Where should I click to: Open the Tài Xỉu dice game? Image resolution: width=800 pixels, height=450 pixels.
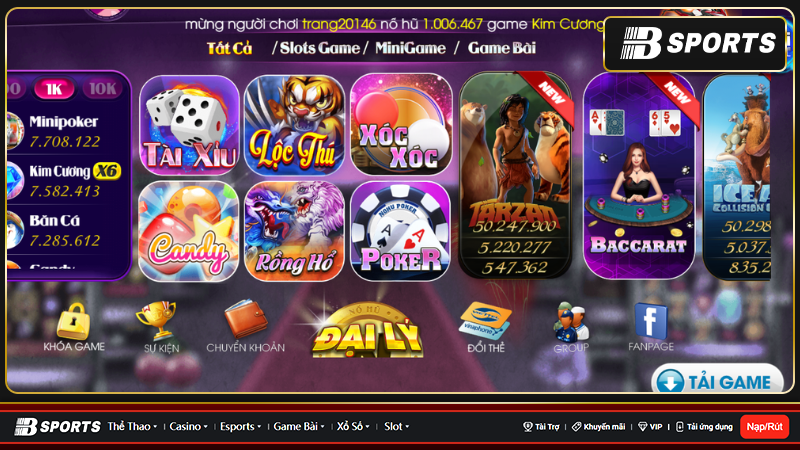(189, 125)
